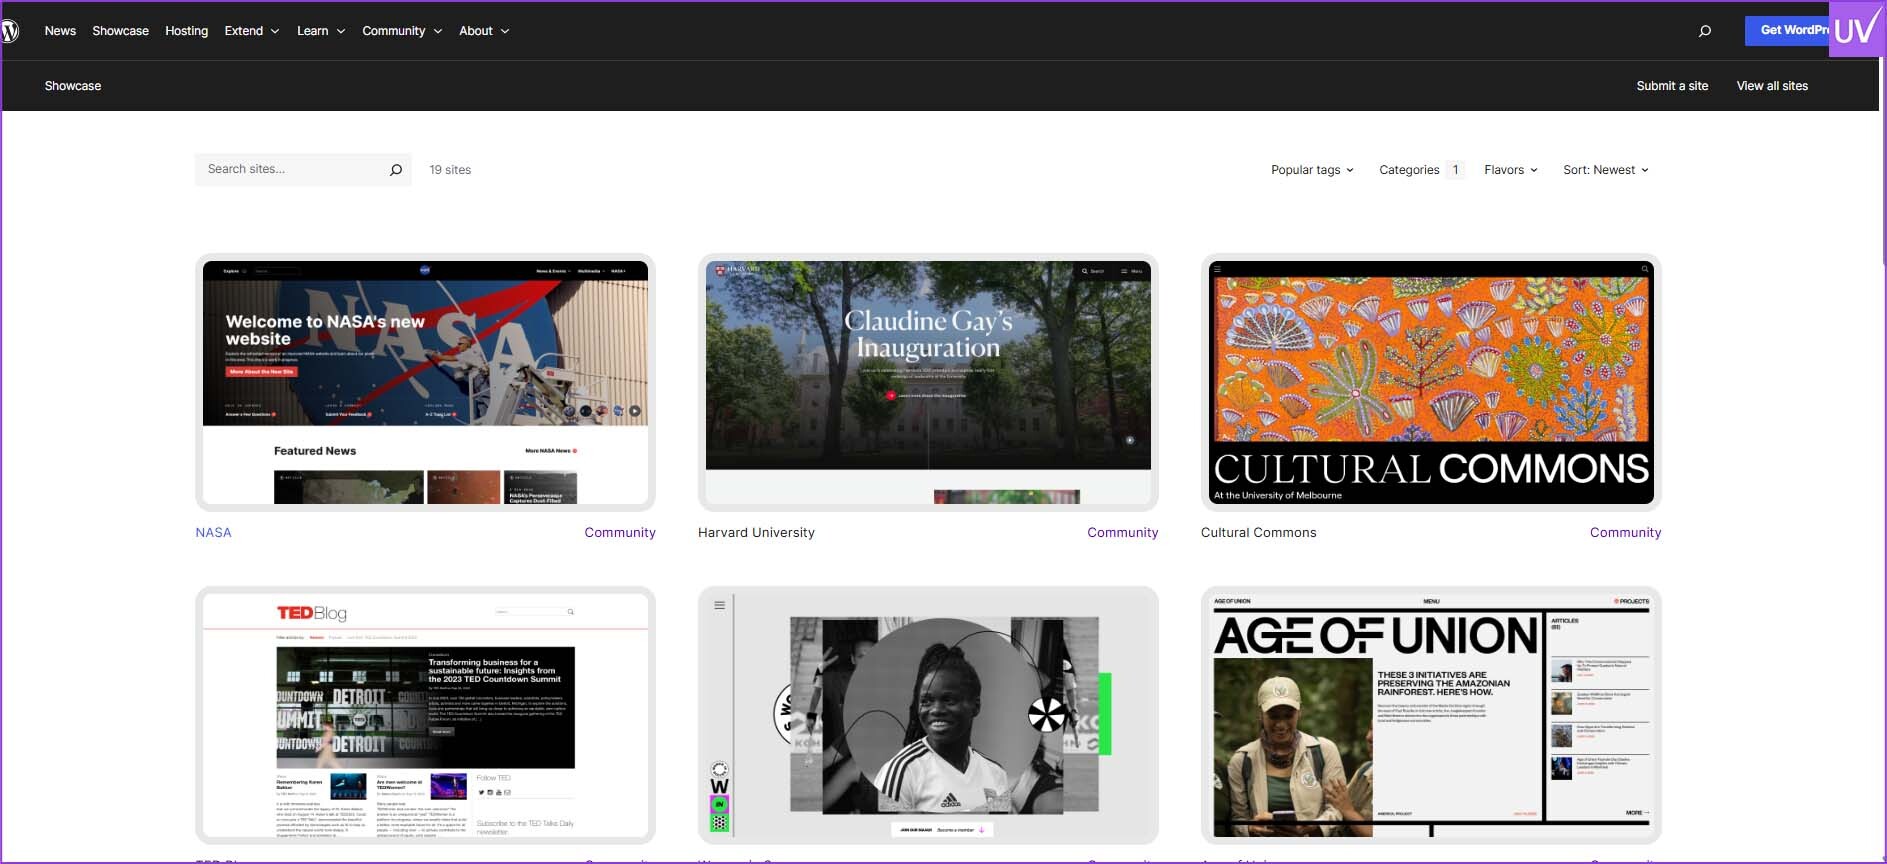This screenshot has width=1887, height=864.
Task: Expand the Community menu in top navigation
Action: 402,31
